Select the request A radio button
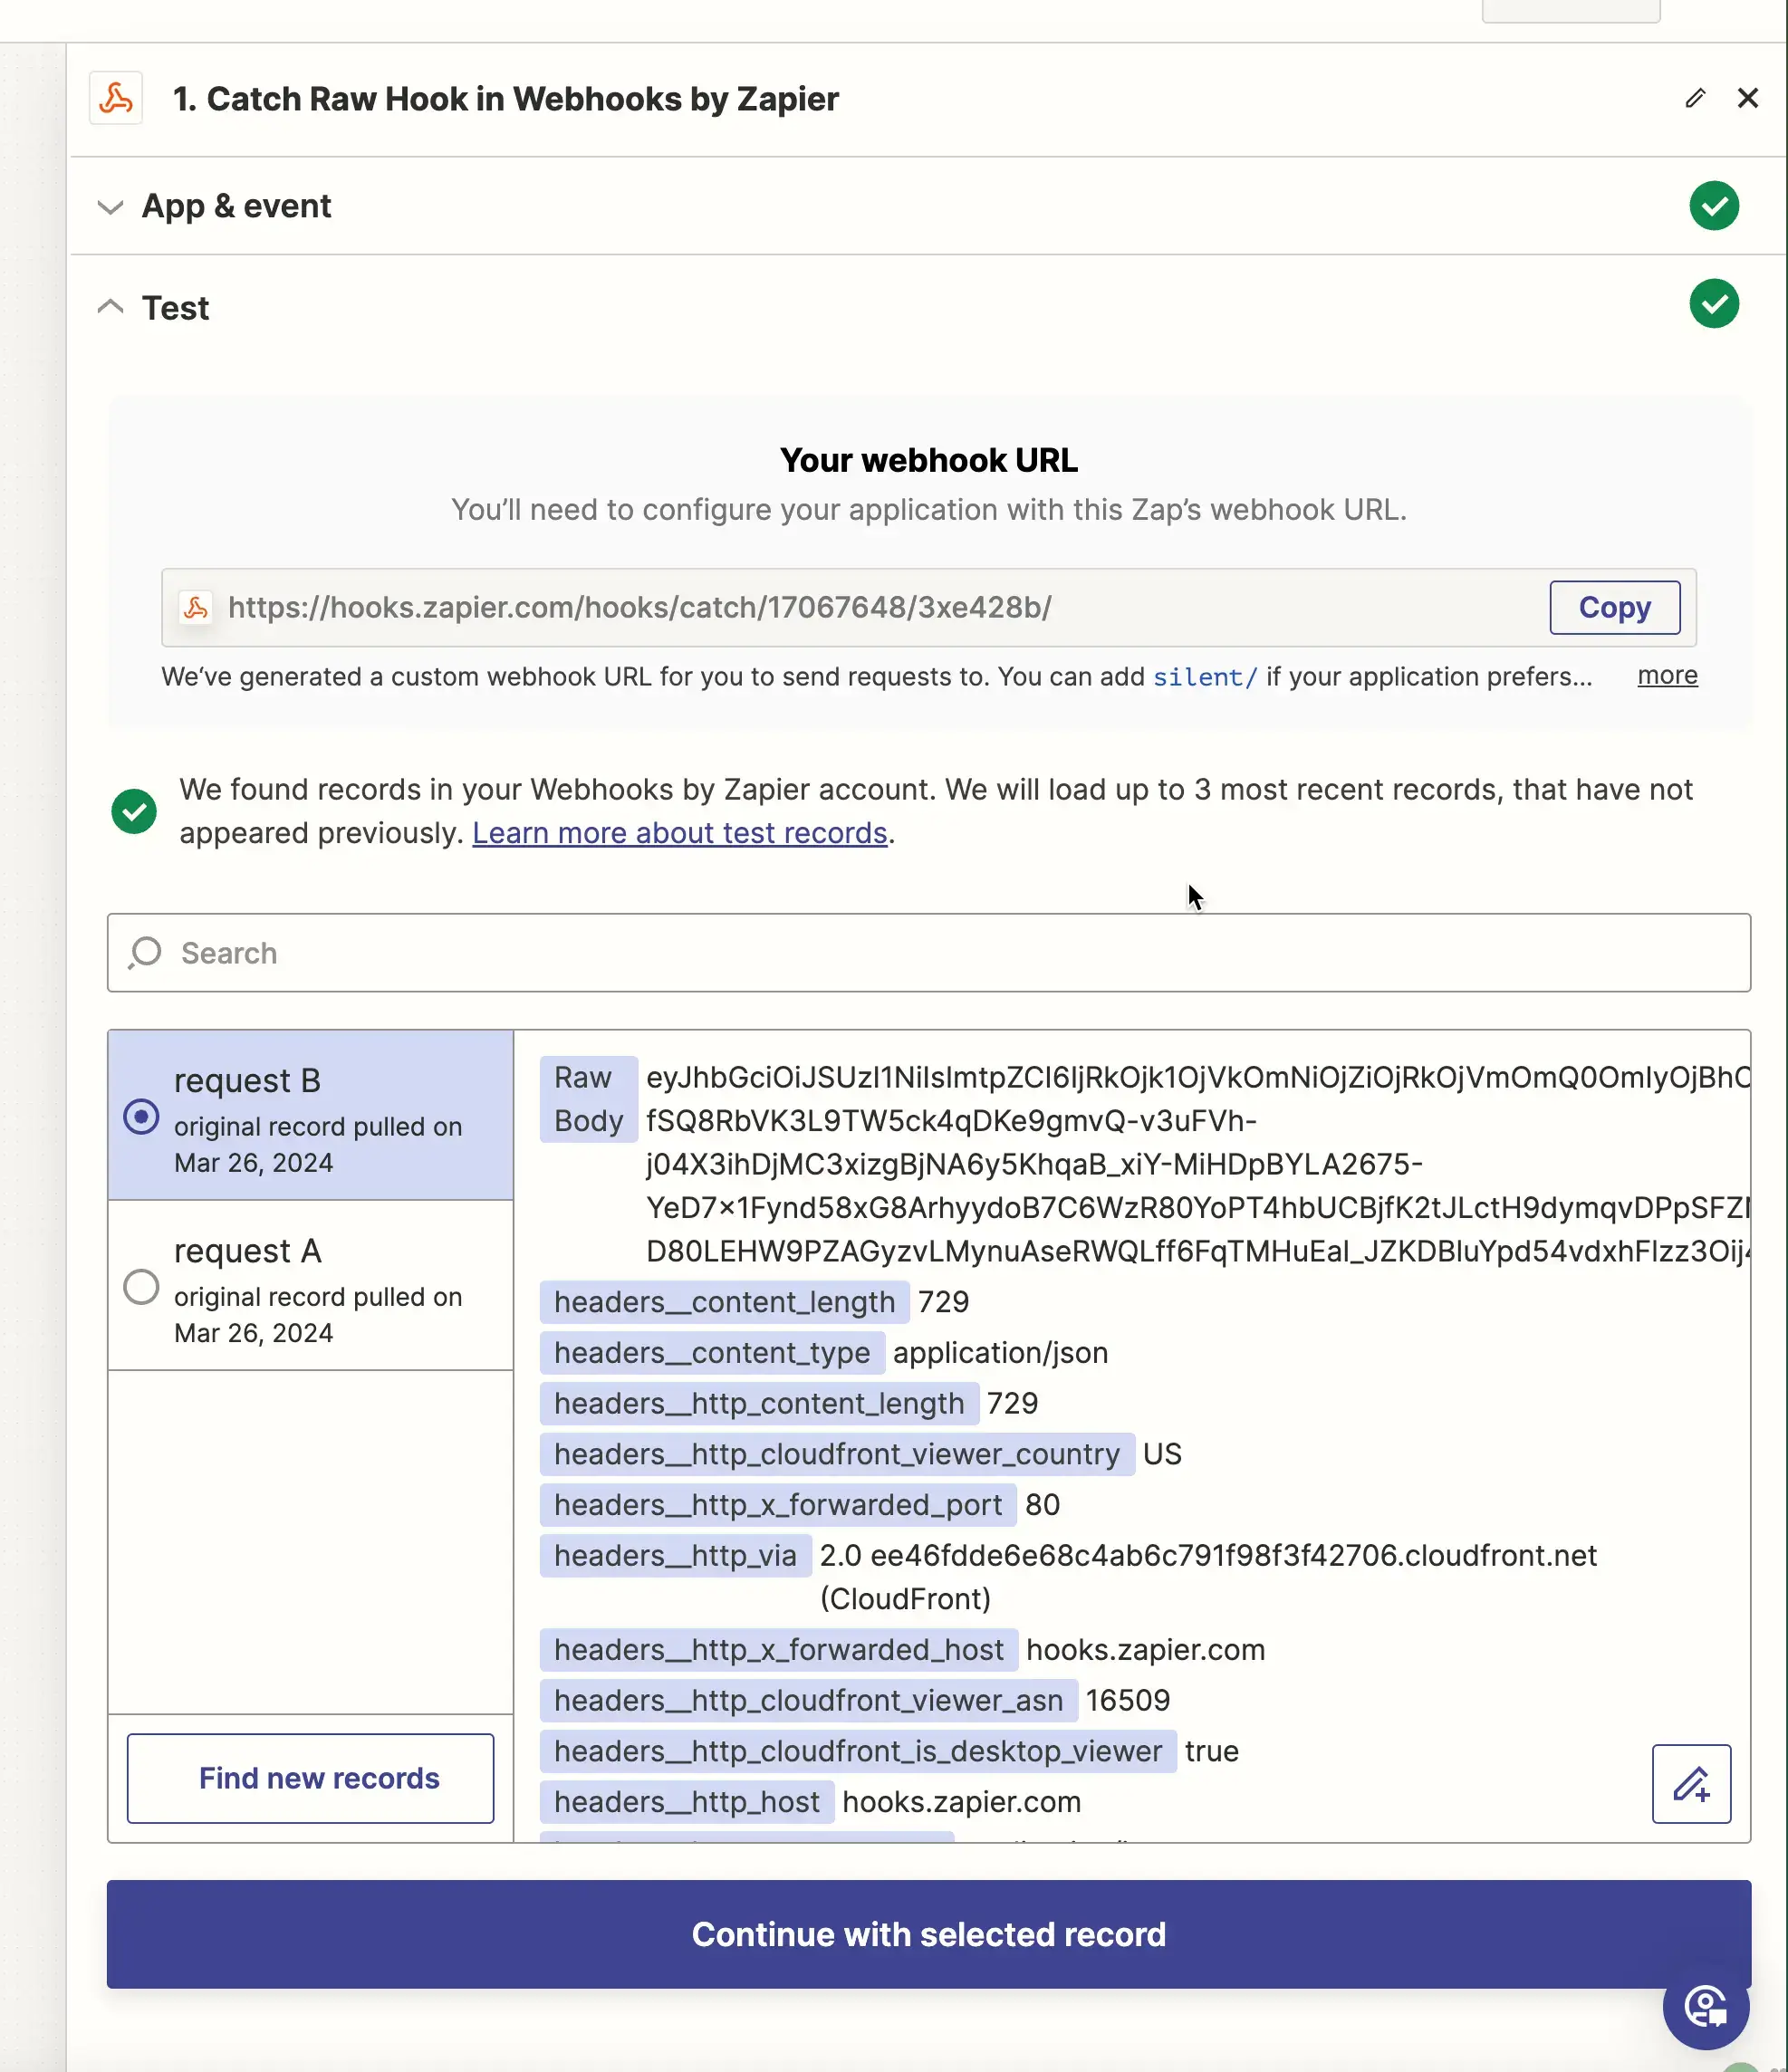Viewport: 1788px width, 2072px height. pyautogui.click(x=141, y=1287)
